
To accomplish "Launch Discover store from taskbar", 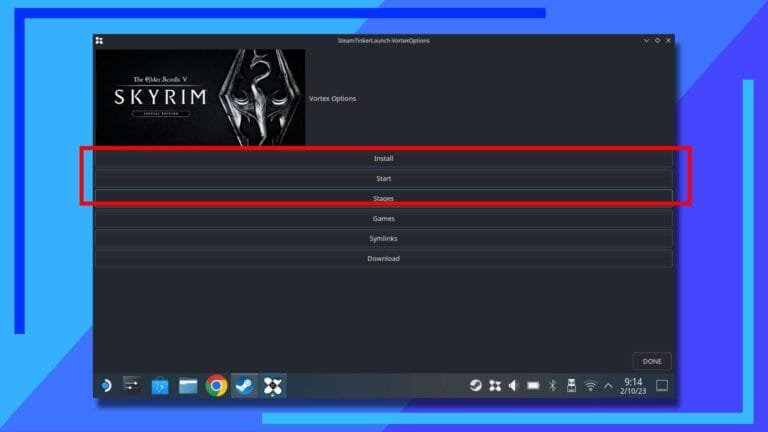I will tap(160, 386).
